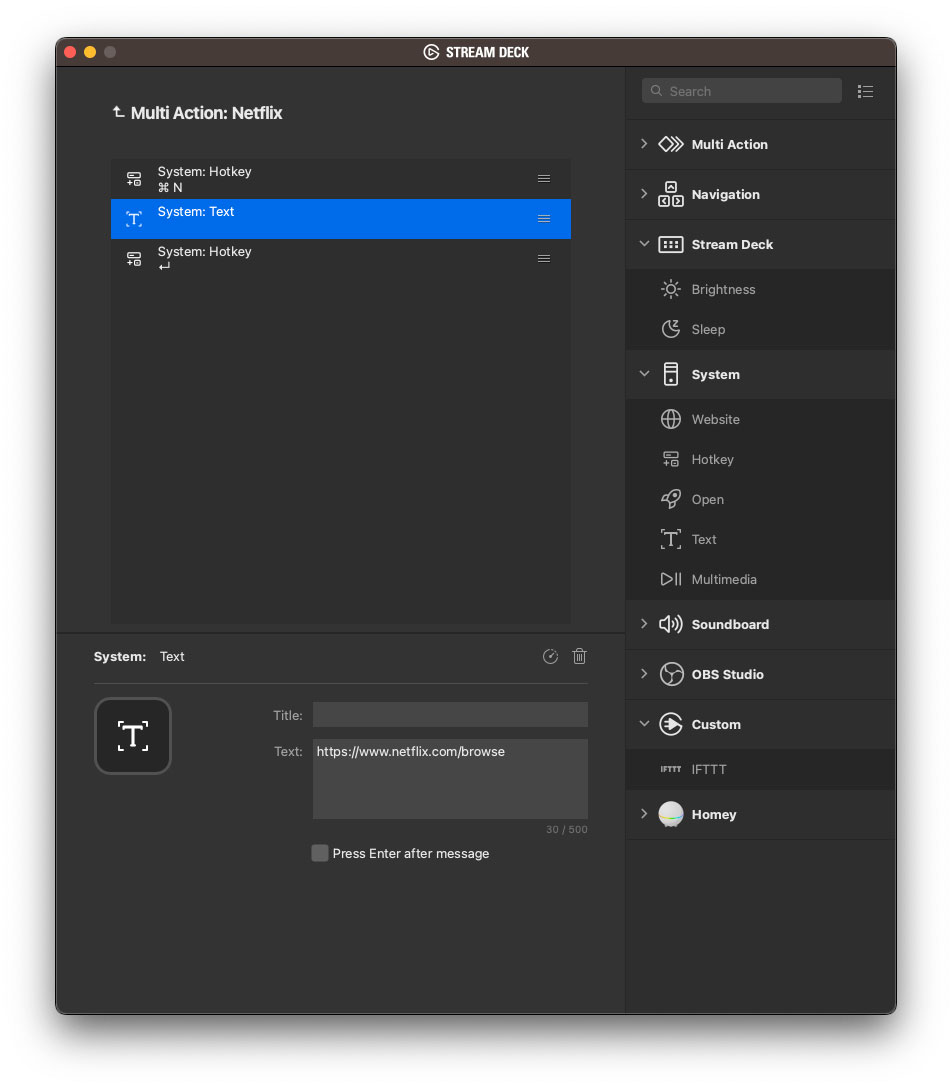Click the Website action label
This screenshot has width=952, height=1088.
[x=715, y=419]
